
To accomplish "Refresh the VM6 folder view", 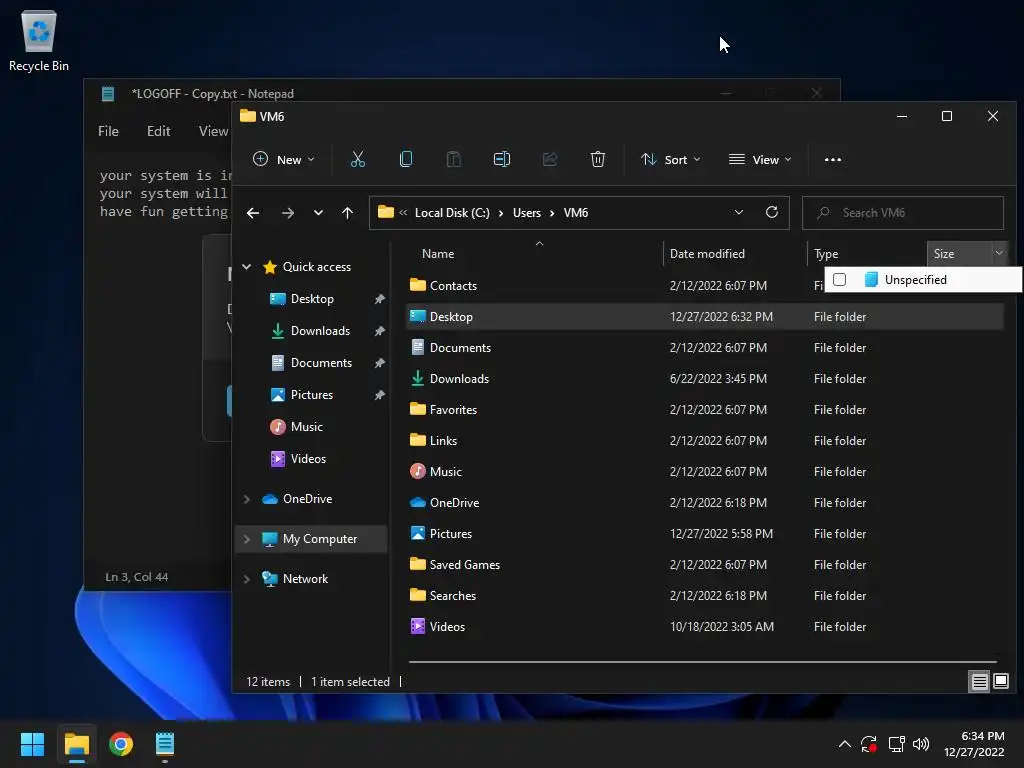I will [x=771, y=212].
